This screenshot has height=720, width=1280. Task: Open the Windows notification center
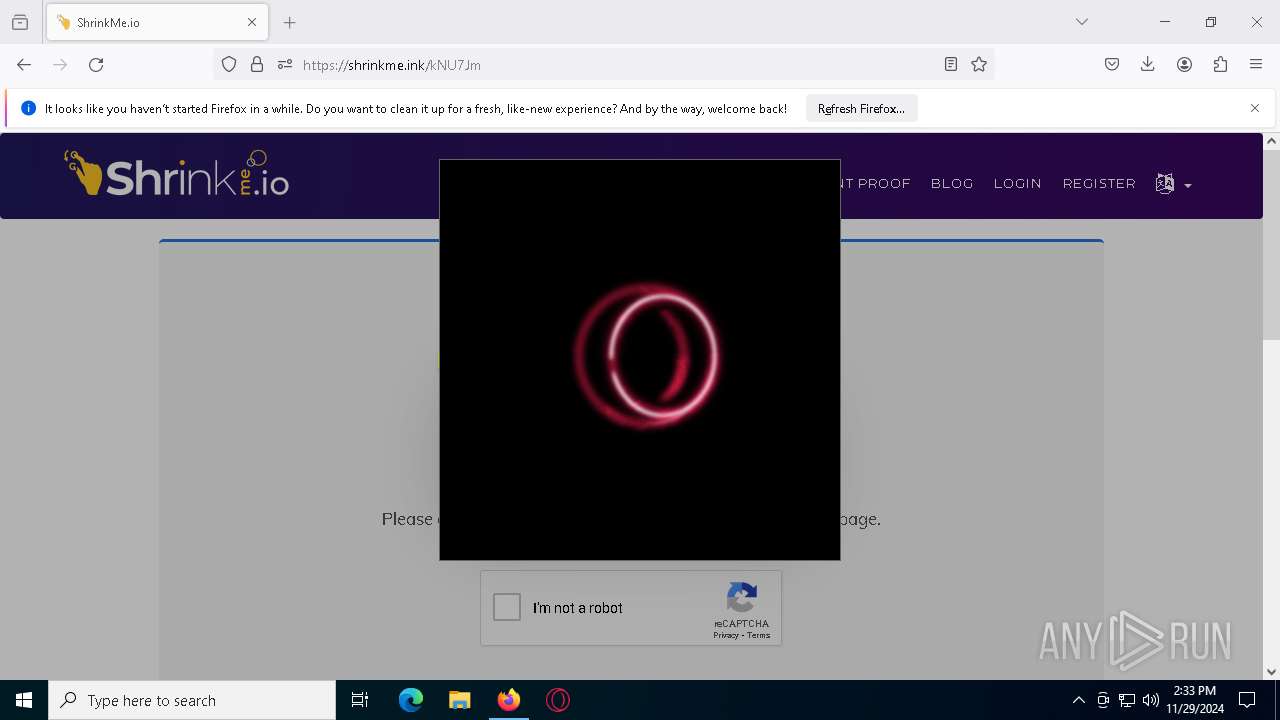pos(1247,700)
